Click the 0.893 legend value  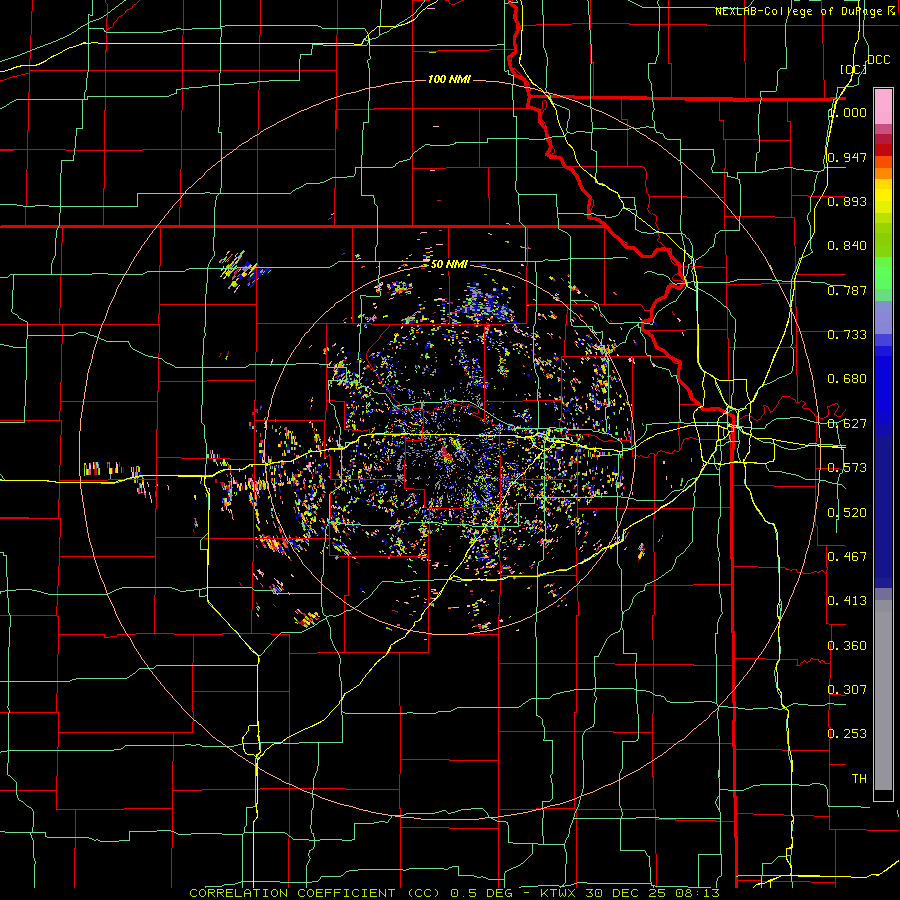[847, 201]
